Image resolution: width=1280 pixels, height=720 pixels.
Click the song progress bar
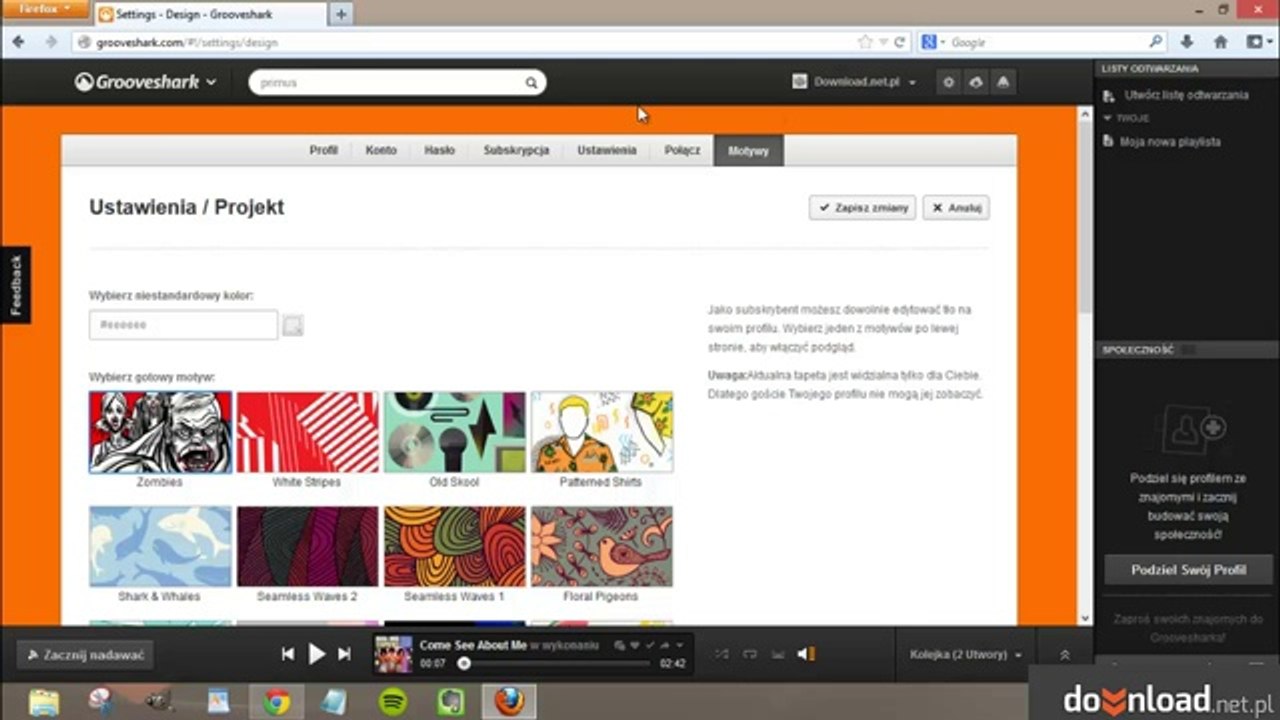pyautogui.click(x=555, y=663)
